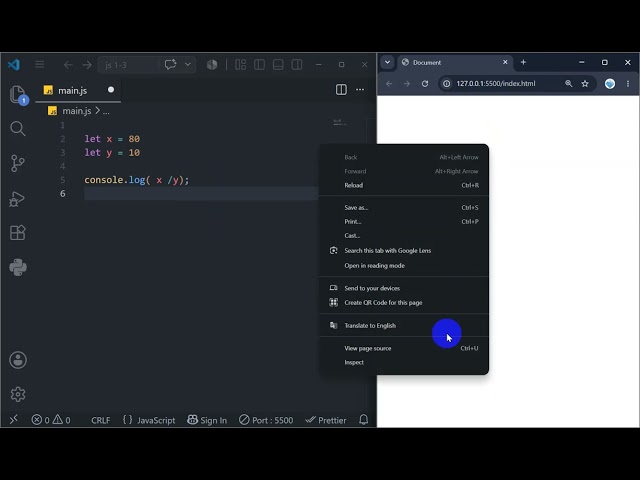Select Print... in the context menu

[404, 221]
